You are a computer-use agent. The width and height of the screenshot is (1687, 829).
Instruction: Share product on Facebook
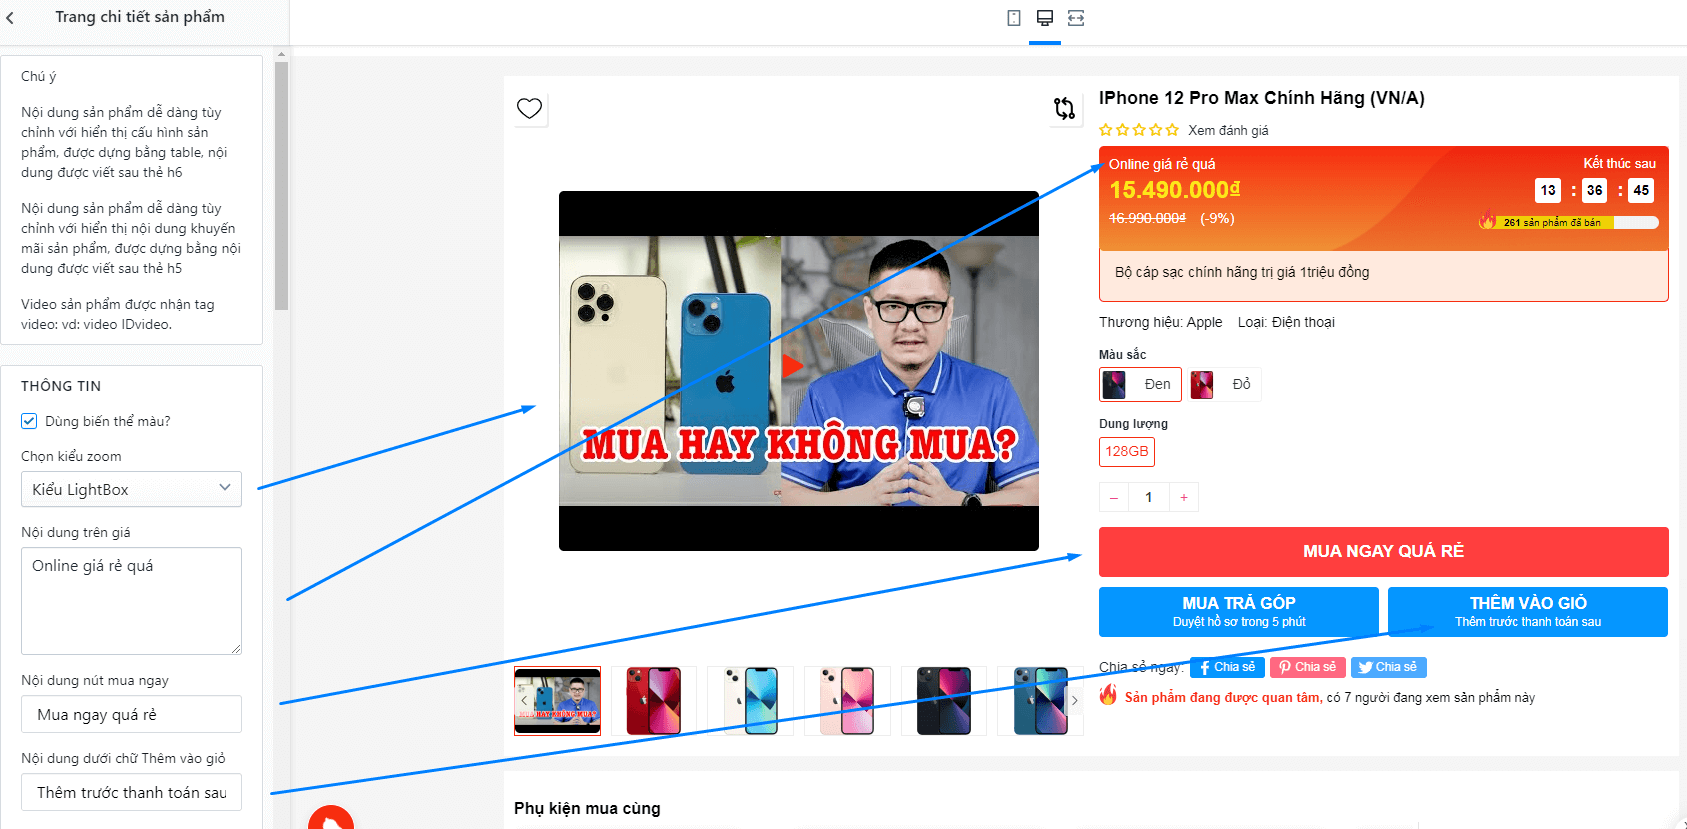point(1227,667)
